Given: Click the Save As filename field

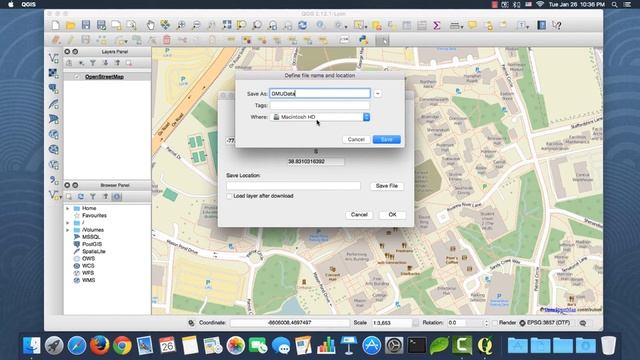Looking at the screenshot, I should click(320, 94).
